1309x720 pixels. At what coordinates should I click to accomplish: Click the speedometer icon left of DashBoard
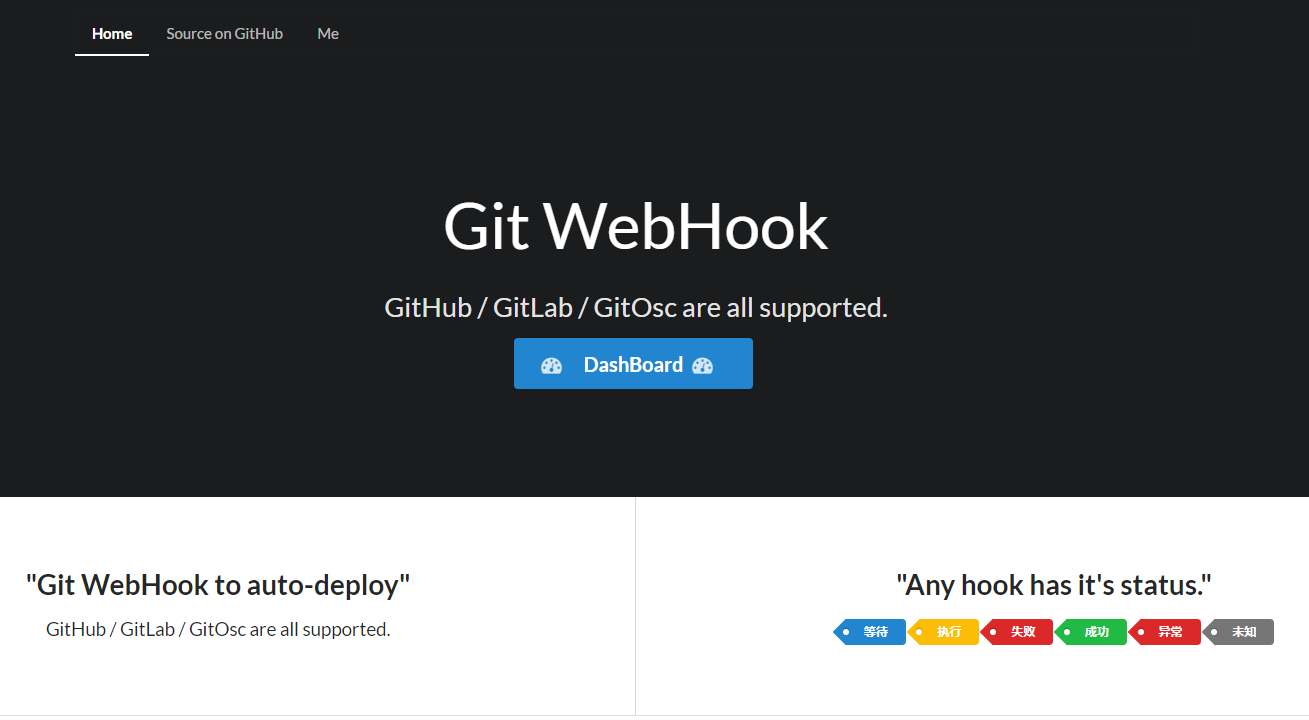pyautogui.click(x=552, y=364)
